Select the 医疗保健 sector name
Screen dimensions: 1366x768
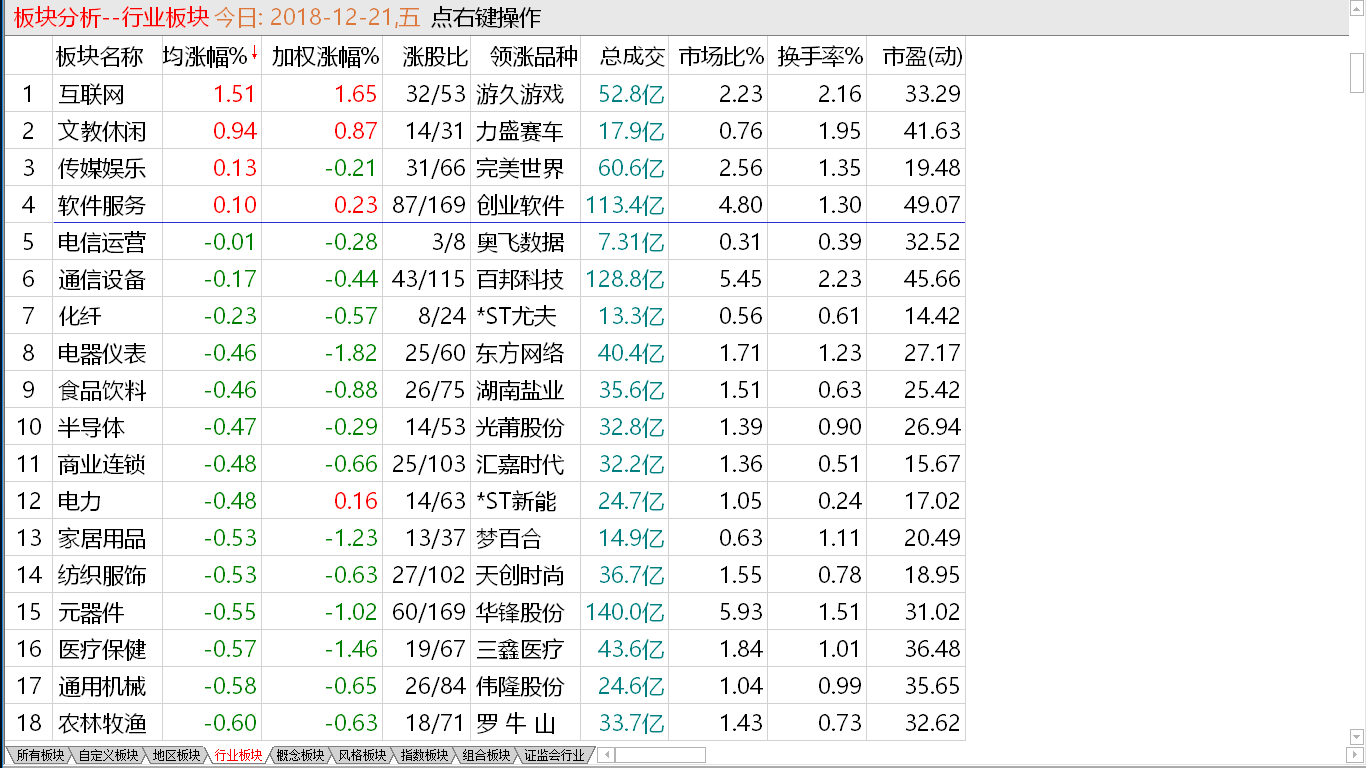[101, 649]
